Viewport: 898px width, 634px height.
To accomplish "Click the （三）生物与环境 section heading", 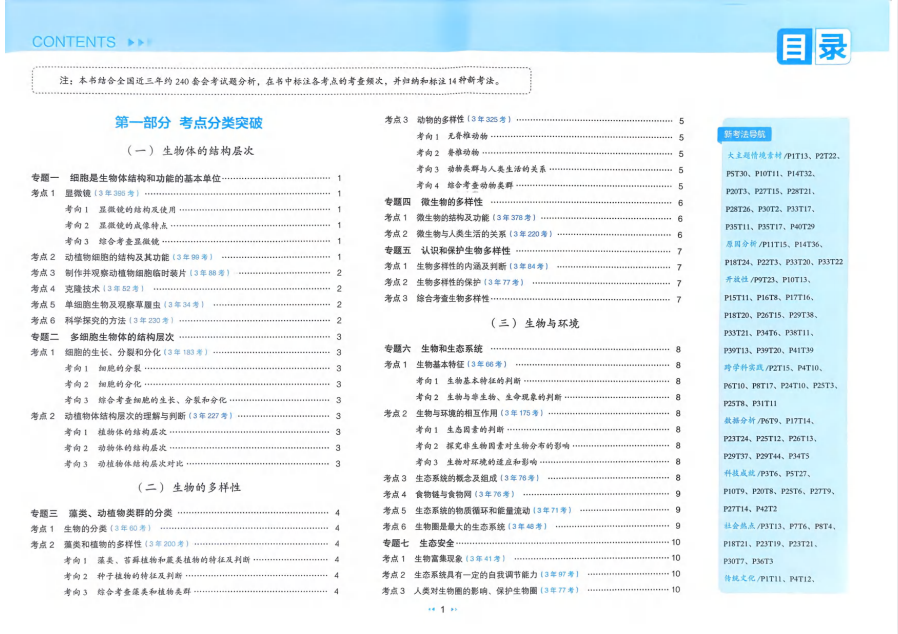I will tap(534, 323).
